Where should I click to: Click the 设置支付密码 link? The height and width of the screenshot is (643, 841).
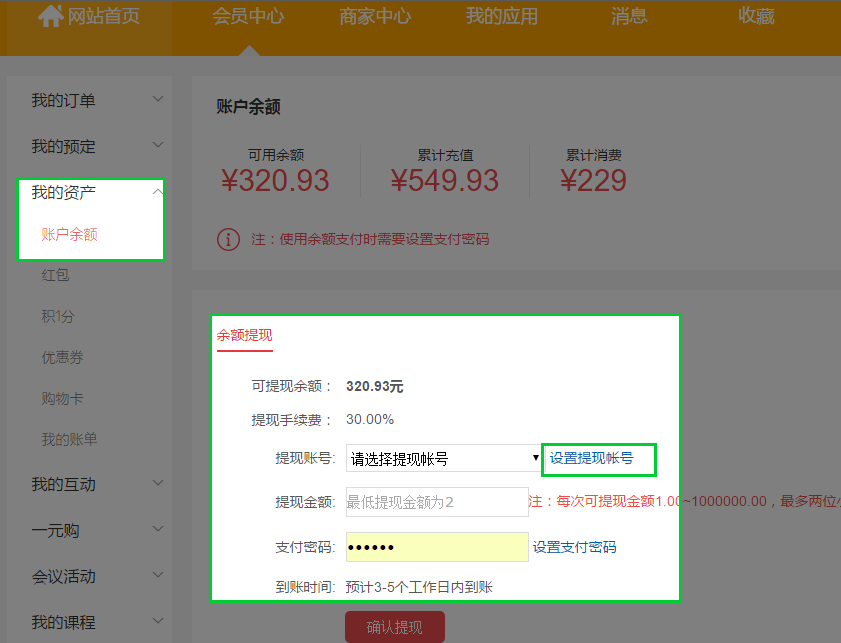pos(574,547)
